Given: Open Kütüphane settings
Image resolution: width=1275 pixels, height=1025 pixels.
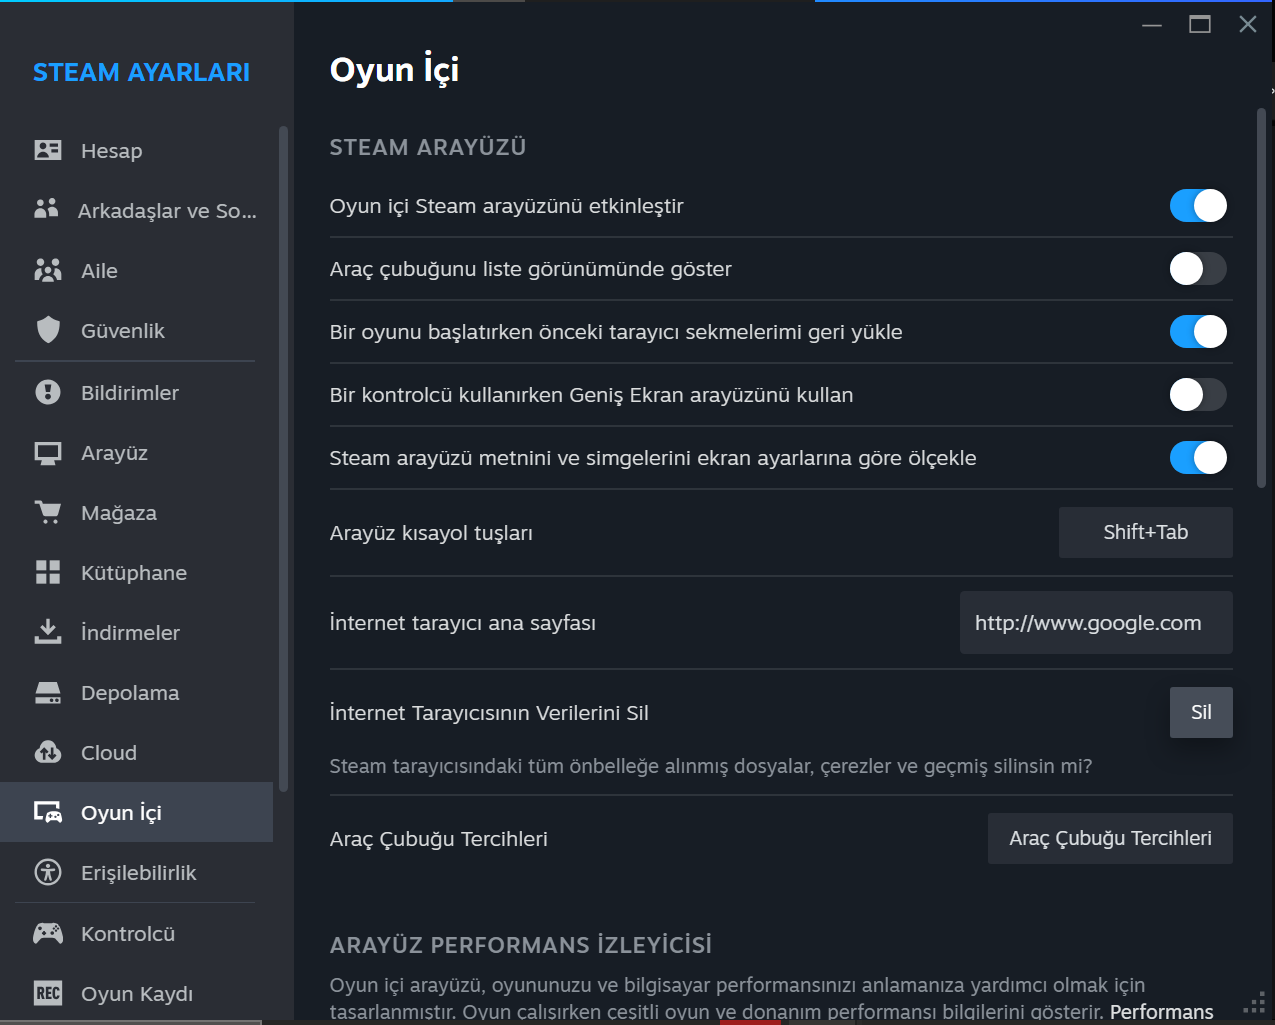Looking at the screenshot, I should click(136, 573).
